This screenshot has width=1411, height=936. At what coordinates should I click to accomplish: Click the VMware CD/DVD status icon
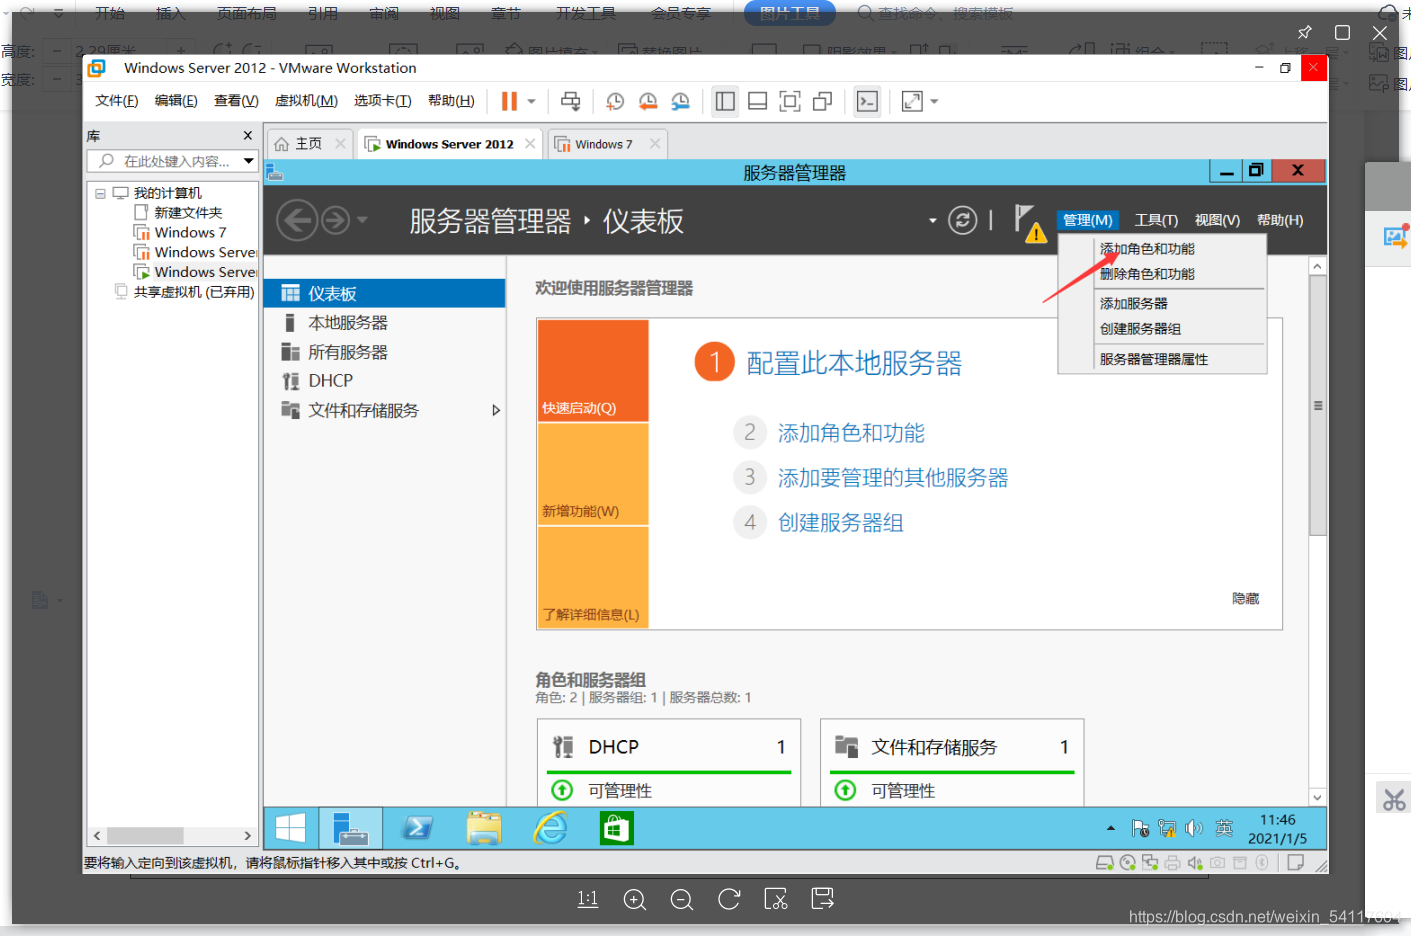click(1128, 863)
